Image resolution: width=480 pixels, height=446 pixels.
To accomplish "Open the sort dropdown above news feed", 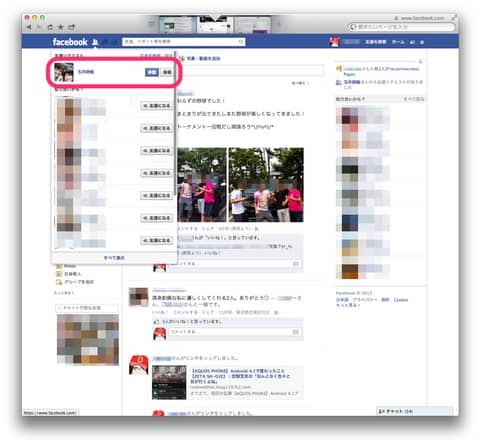I will click(x=300, y=83).
